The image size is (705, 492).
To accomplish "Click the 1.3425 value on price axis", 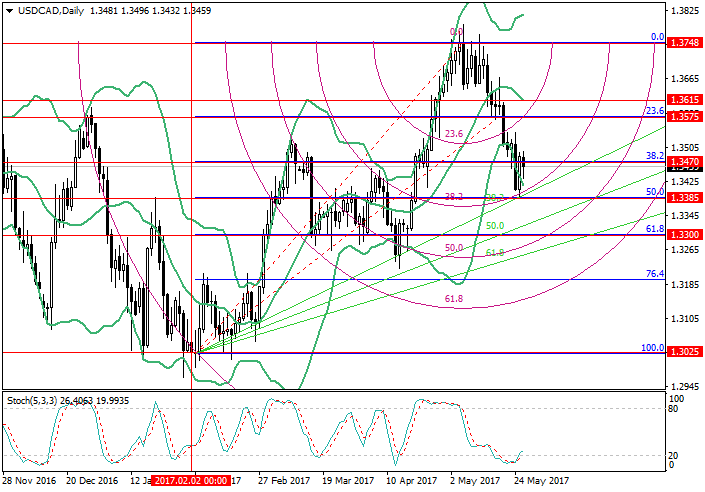I will tap(685, 182).
